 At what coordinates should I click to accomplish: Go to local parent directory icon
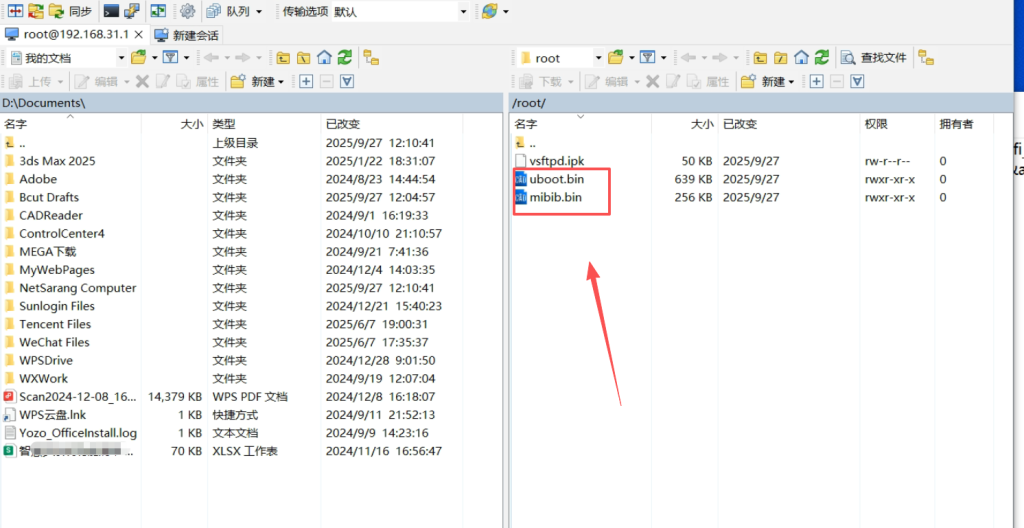(283, 58)
